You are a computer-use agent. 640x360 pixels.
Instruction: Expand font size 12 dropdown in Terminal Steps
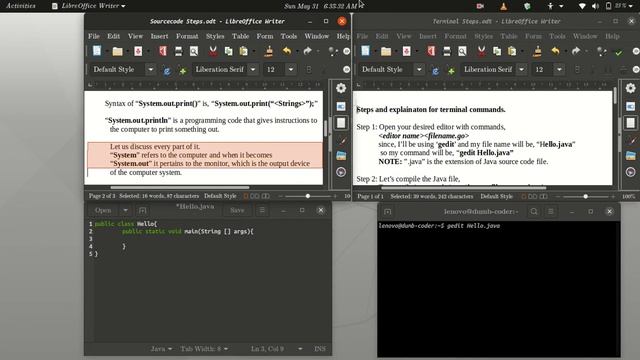tap(559, 69)
